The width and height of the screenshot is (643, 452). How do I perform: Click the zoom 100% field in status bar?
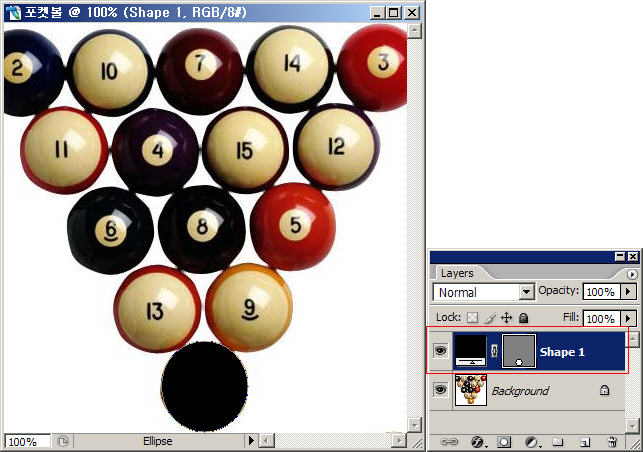coord(26,441)
